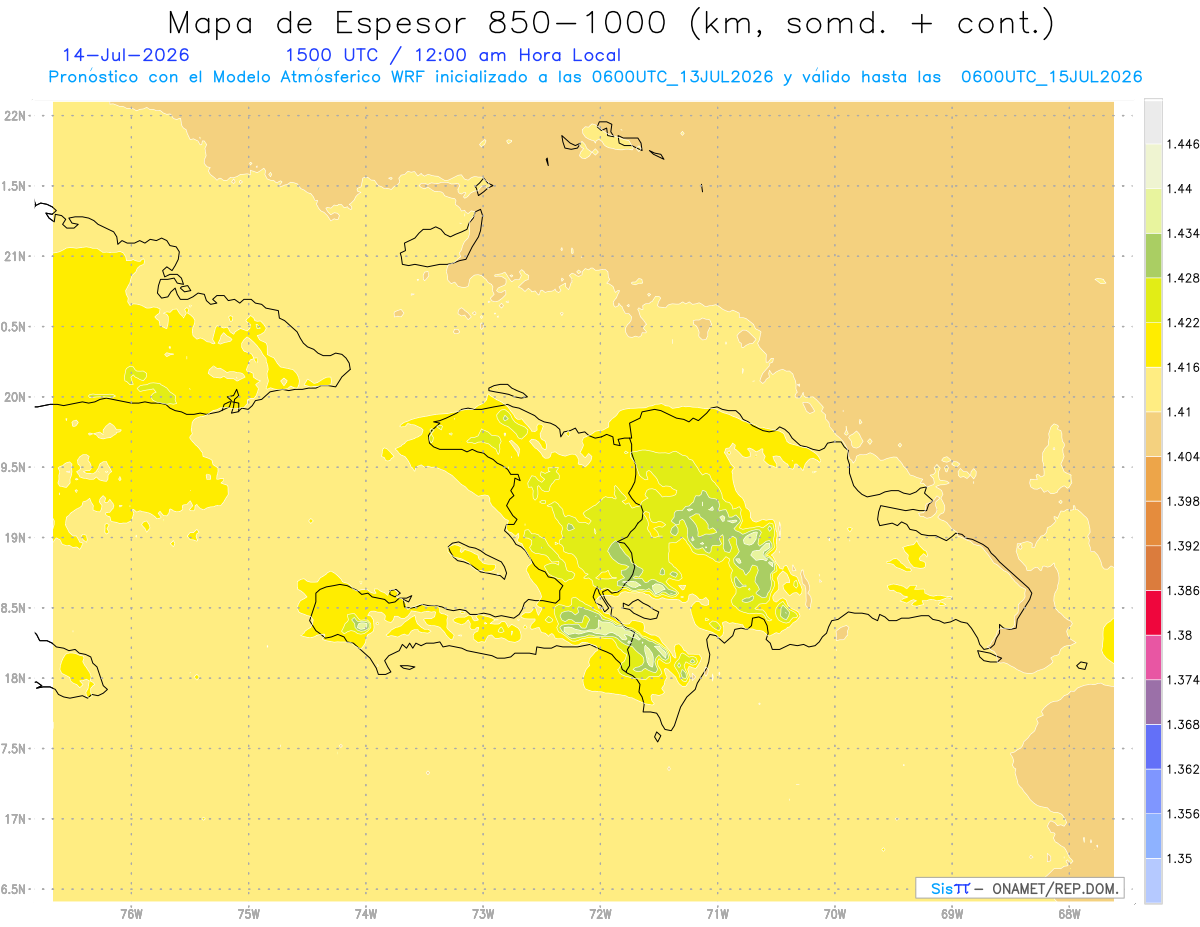Click the '70W' longitude label
This screenshot has height=927, width=1200.
835,914
